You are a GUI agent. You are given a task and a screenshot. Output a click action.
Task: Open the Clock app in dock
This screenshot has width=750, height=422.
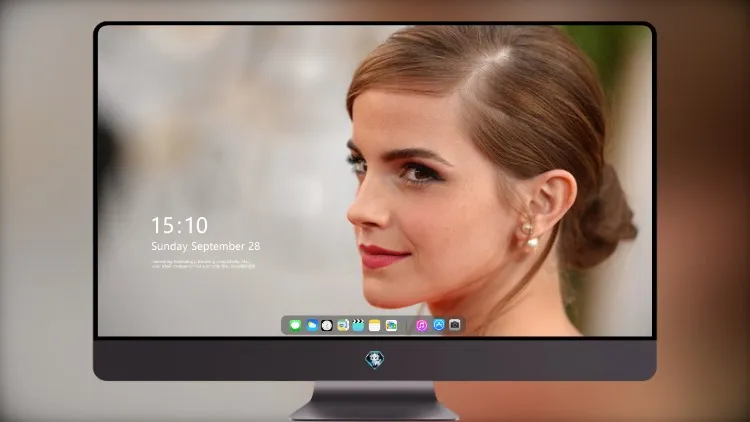coord(327,325)
